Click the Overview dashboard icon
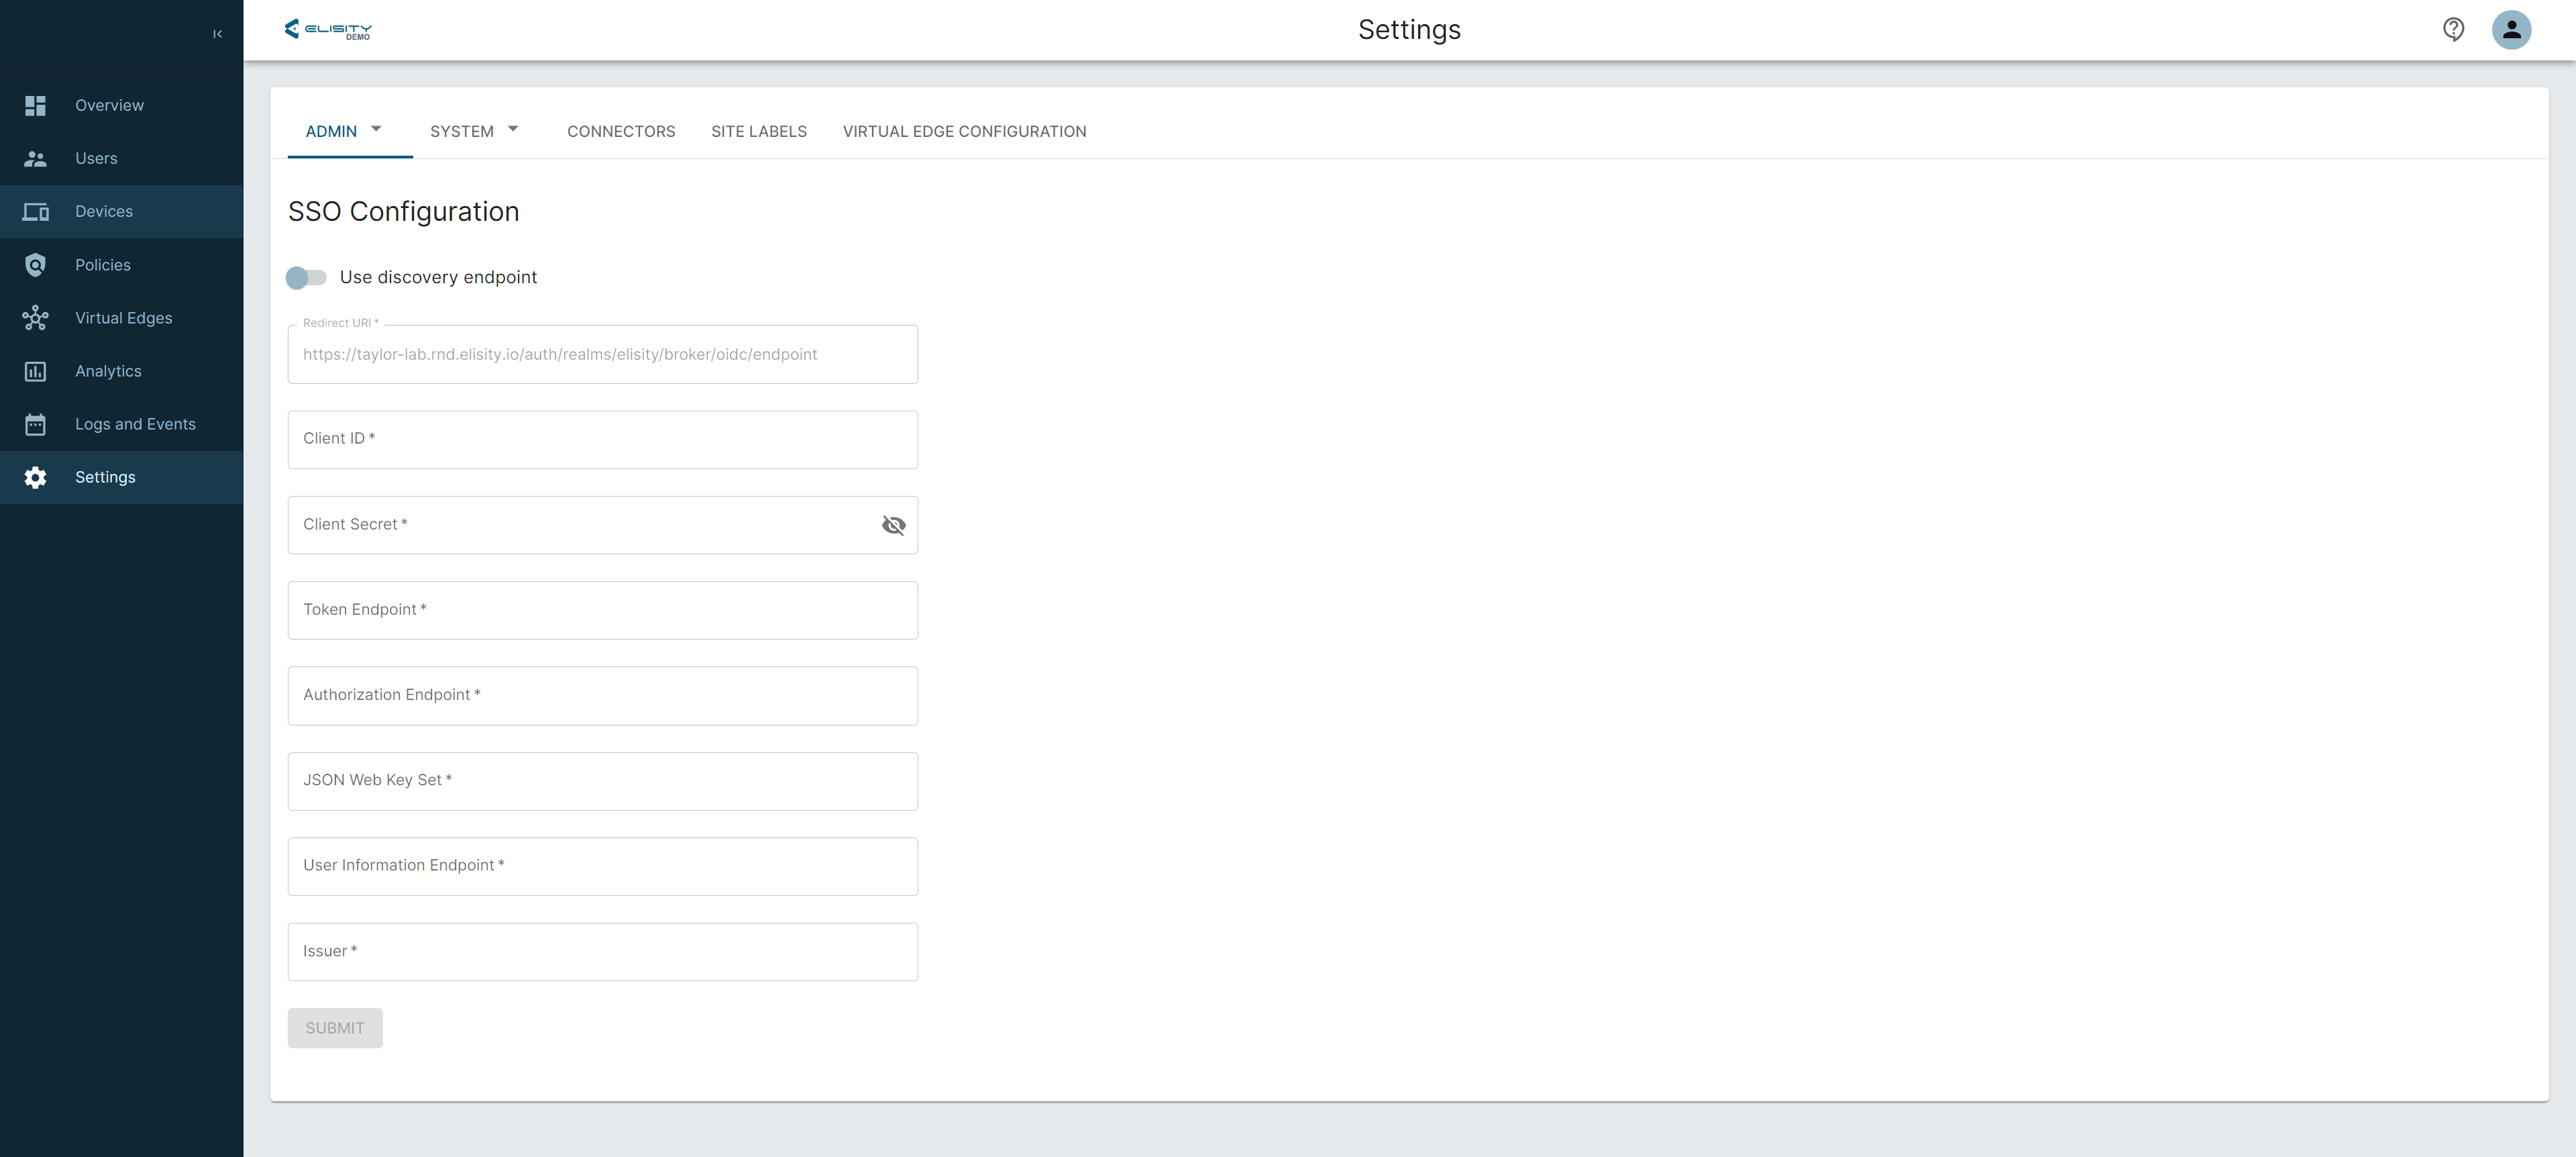Screen dimensions: 2576x1157 [x=35, y=105]
